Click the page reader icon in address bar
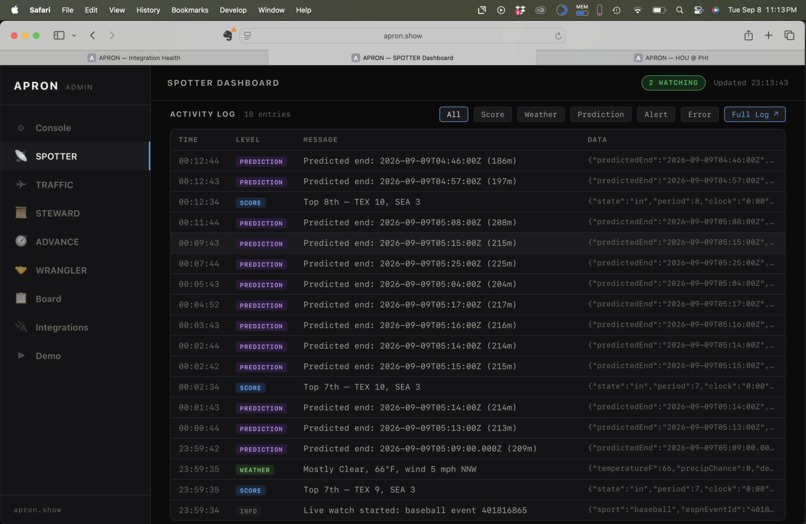Image resolution: width=806 pixels, height=524 pixels. coord(247,36)
